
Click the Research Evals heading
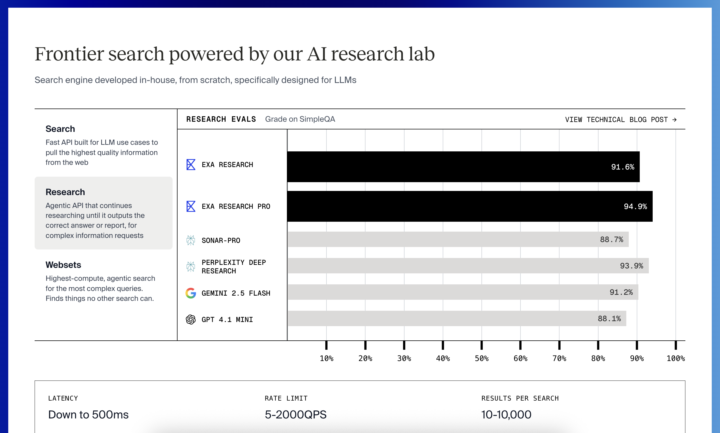point(221,119)
